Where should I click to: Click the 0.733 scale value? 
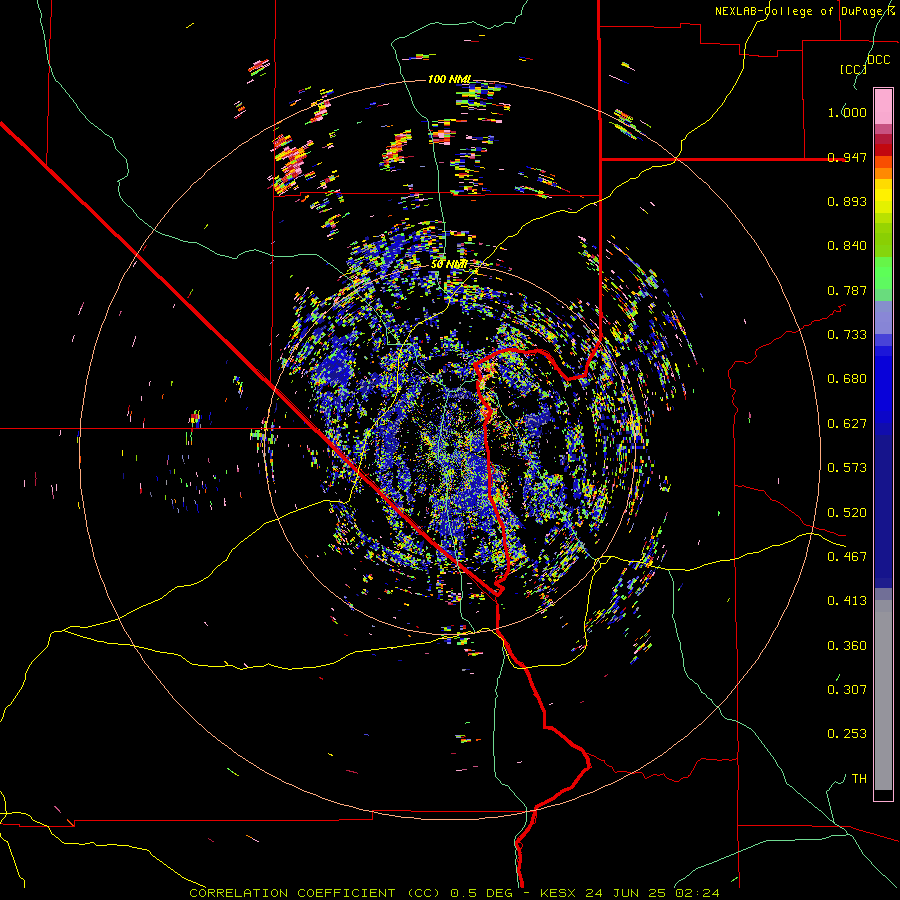[x=847, y=335]
